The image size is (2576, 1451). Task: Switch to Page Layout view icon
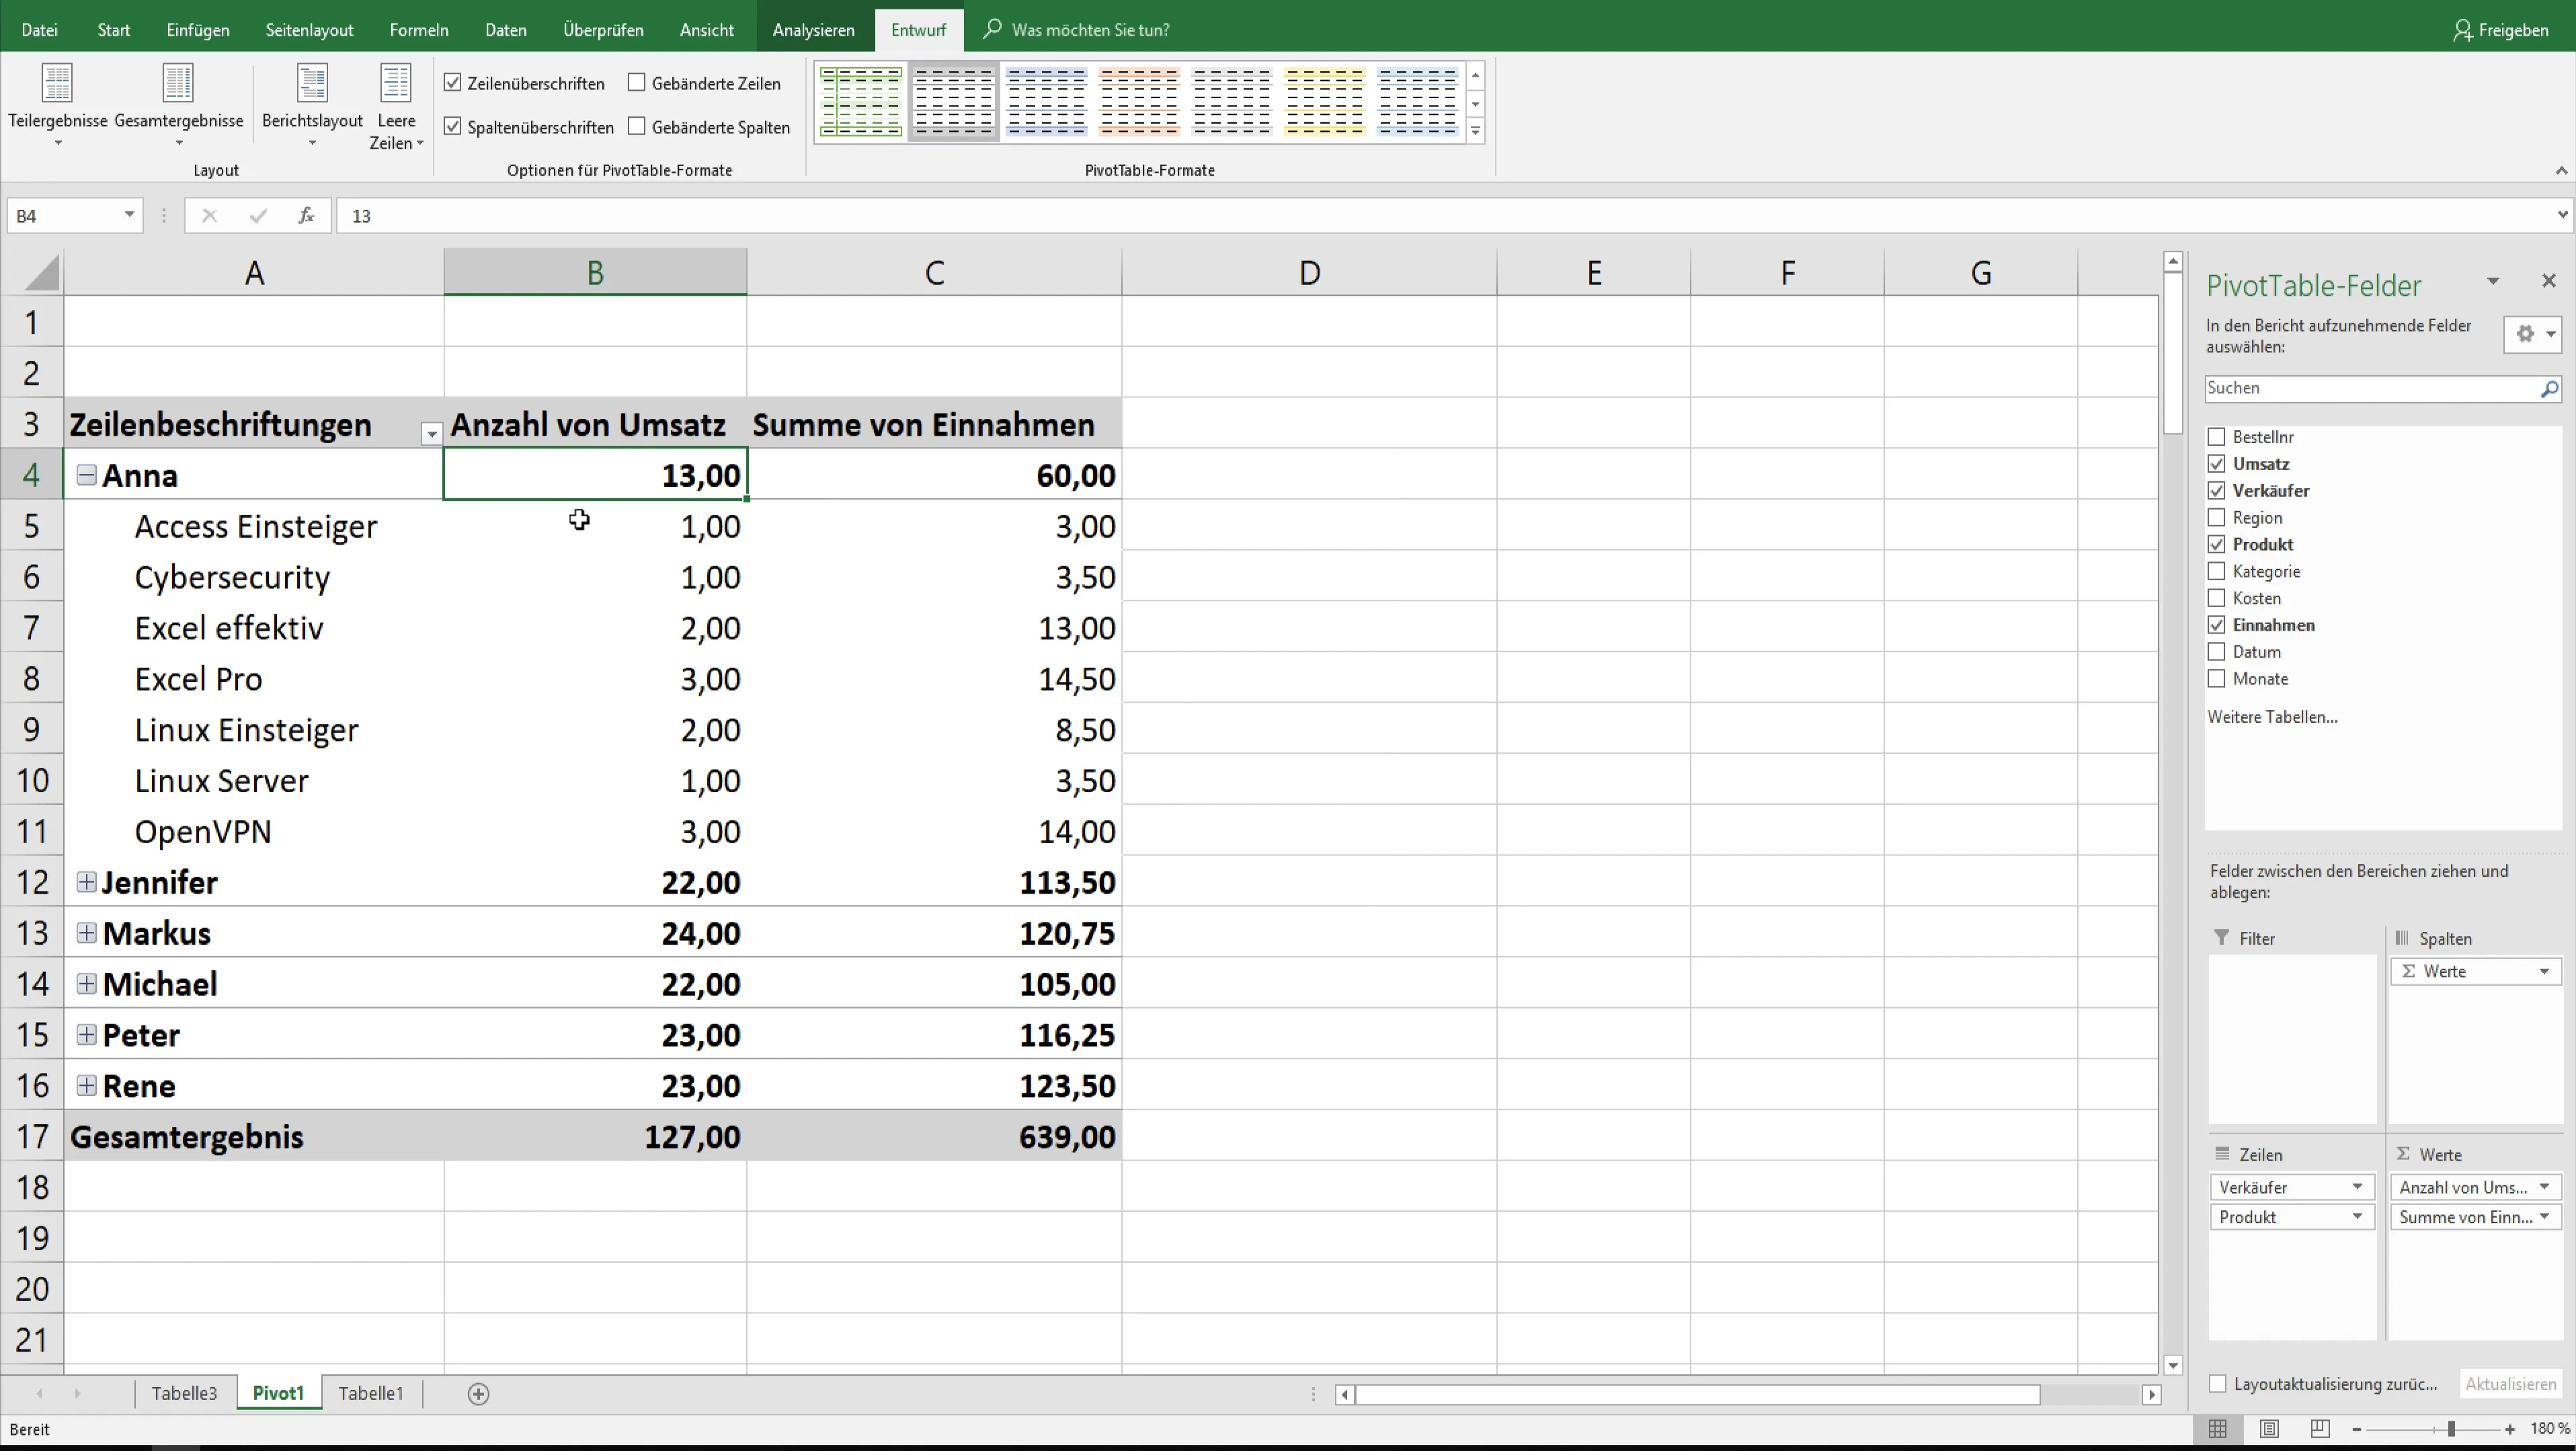pos(2269,1429)
